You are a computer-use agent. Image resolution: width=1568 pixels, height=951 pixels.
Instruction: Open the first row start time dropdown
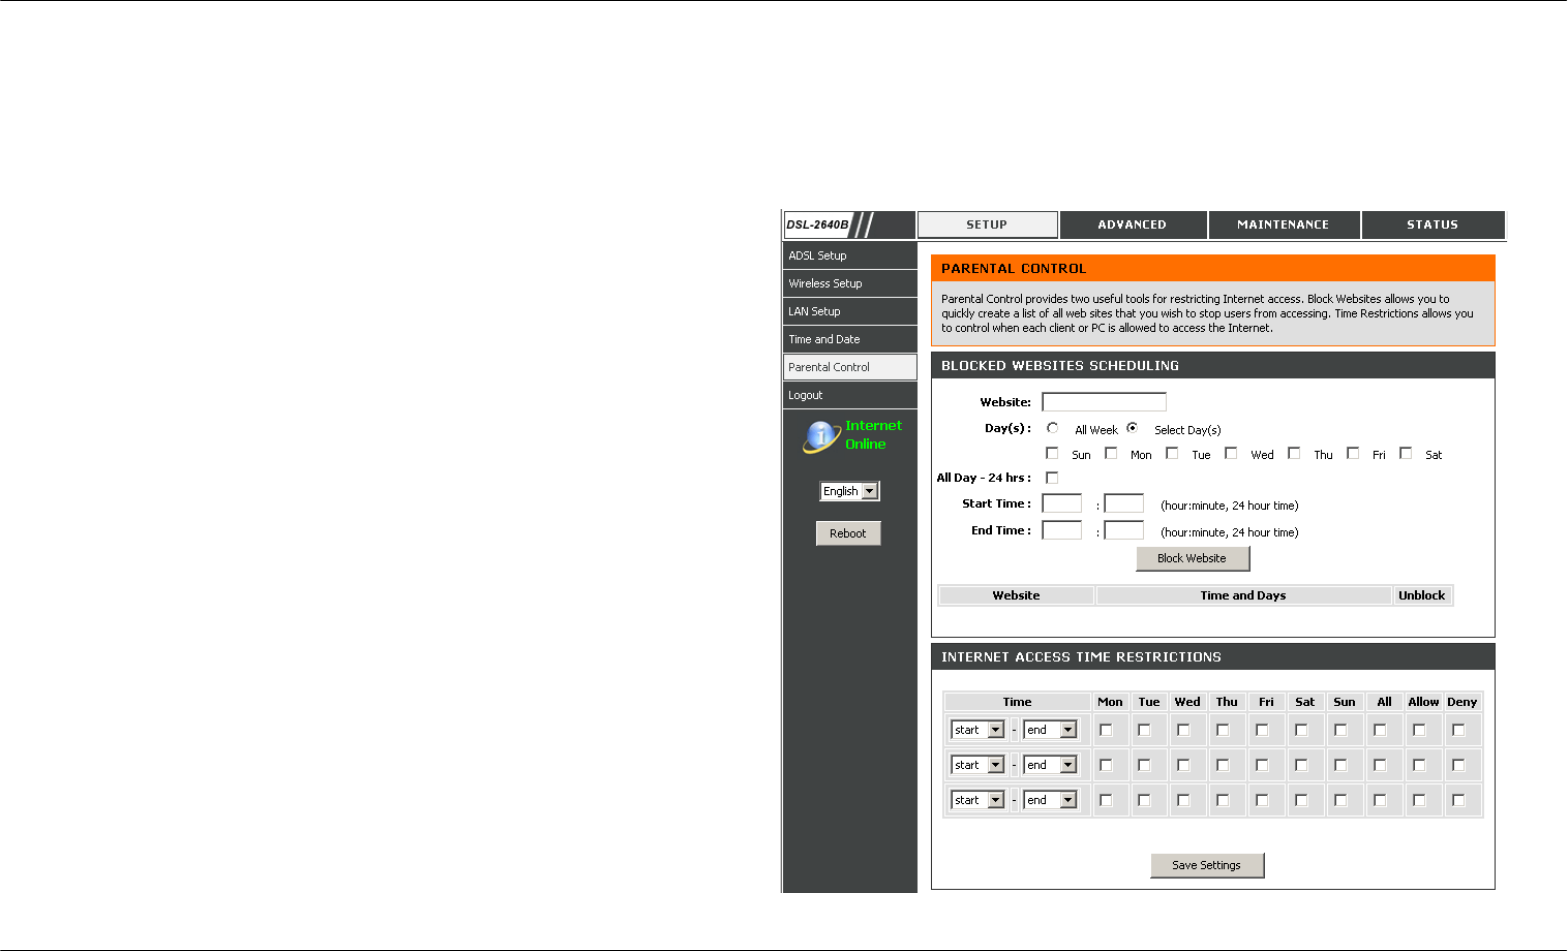977,730
